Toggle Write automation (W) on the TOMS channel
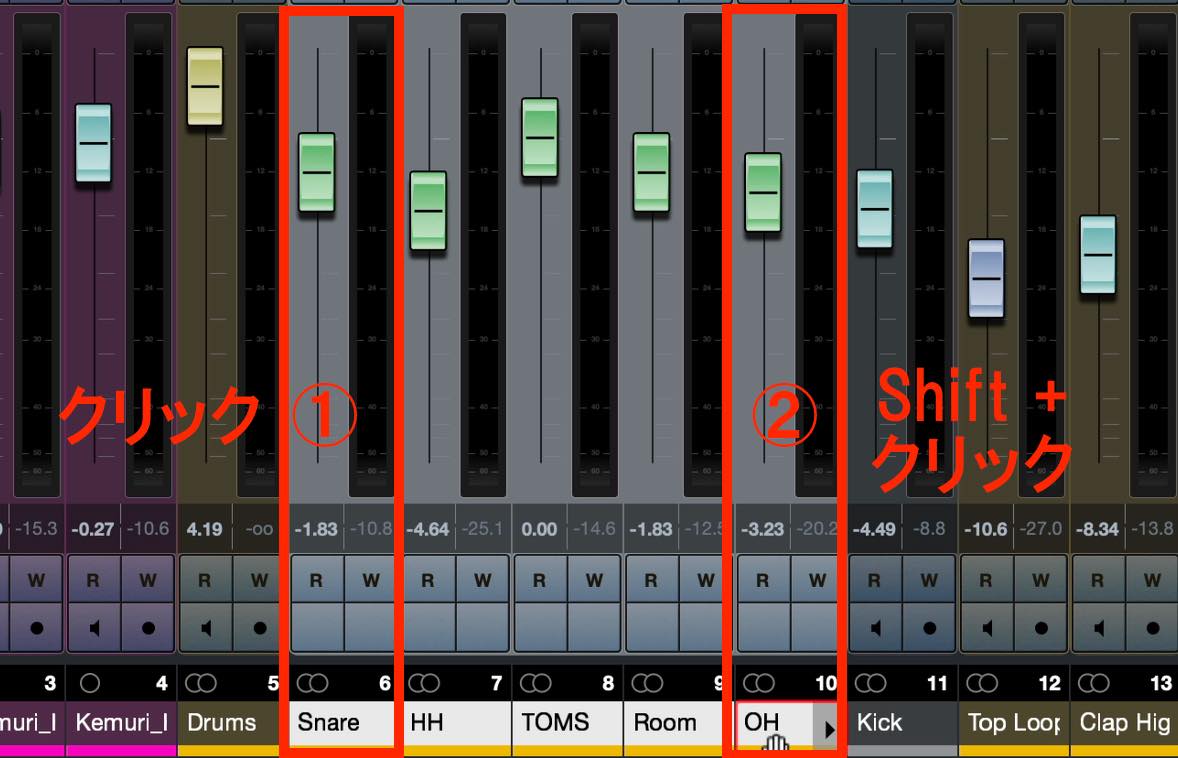Image resolution: width=1178 pixels, height=758 pixels. click(594, 580)
